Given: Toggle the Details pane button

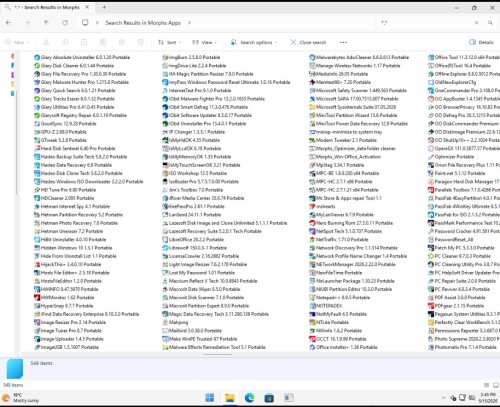Looking at the screenshot, I should click(x=481, y=42).
